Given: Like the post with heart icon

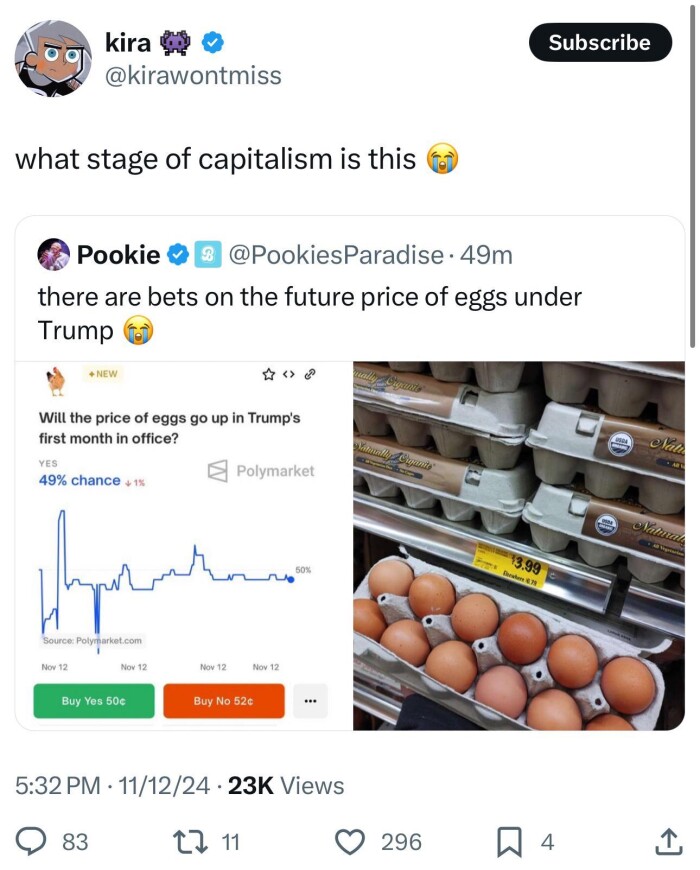Looking at the screenshot, I should click(x=349, y=842).
